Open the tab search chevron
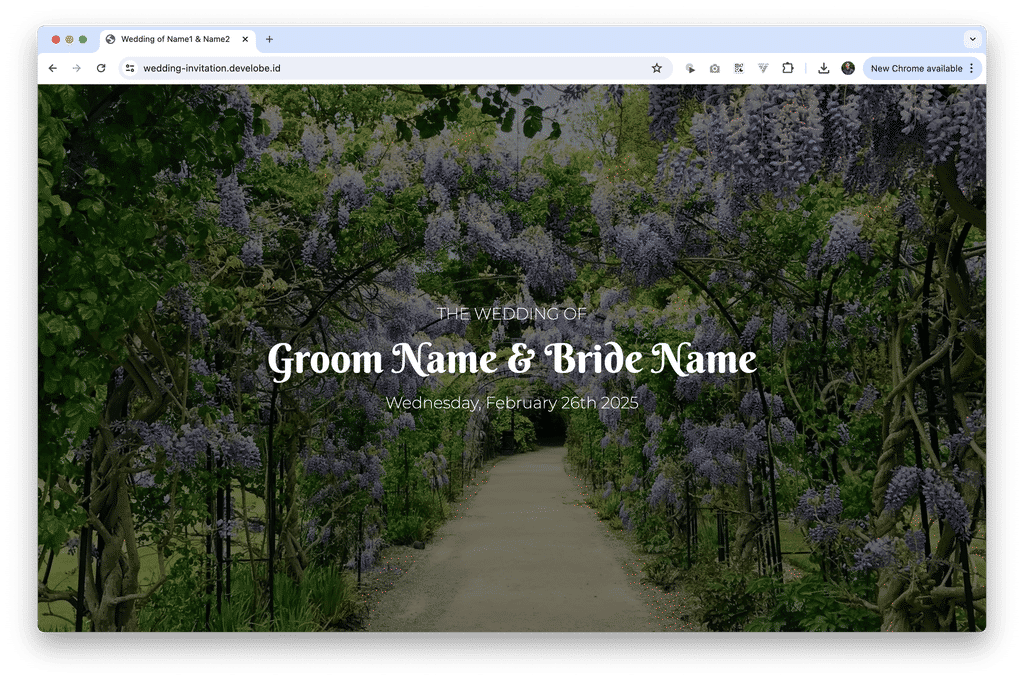The width and height of the screenshot is (1024, 682). (x=971, y=40)
